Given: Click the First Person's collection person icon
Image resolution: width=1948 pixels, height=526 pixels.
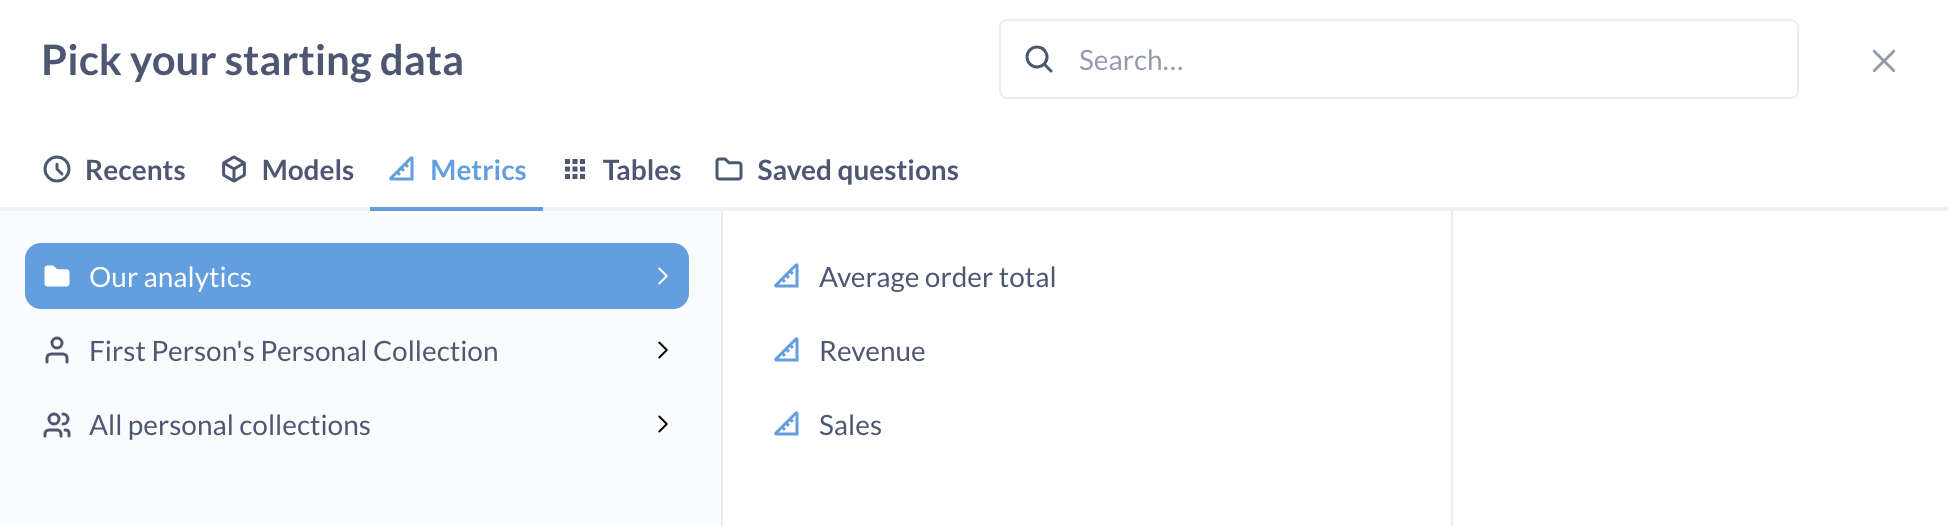Looking at the screenshot, I should pos(57,351).
